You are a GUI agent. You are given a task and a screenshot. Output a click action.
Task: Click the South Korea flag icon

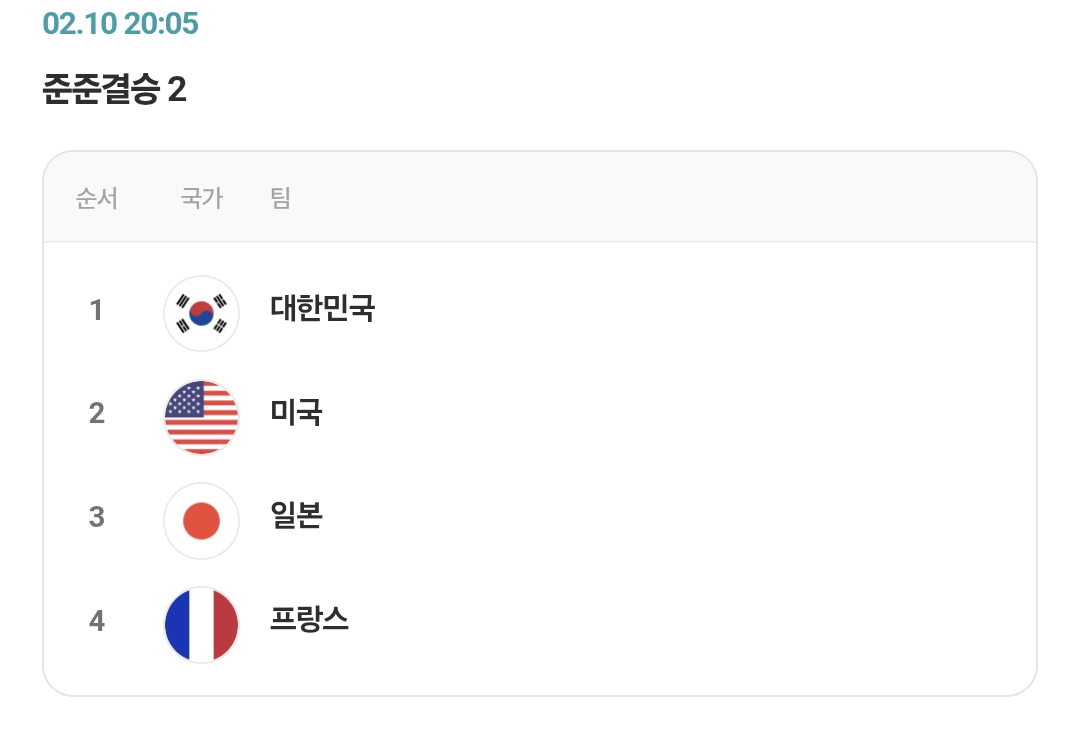pos(201,313)
